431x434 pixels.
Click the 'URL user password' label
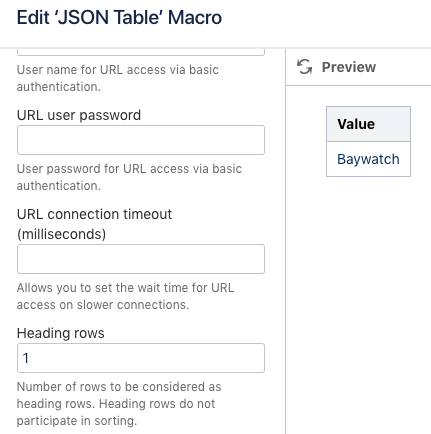(x=79, y=115)
